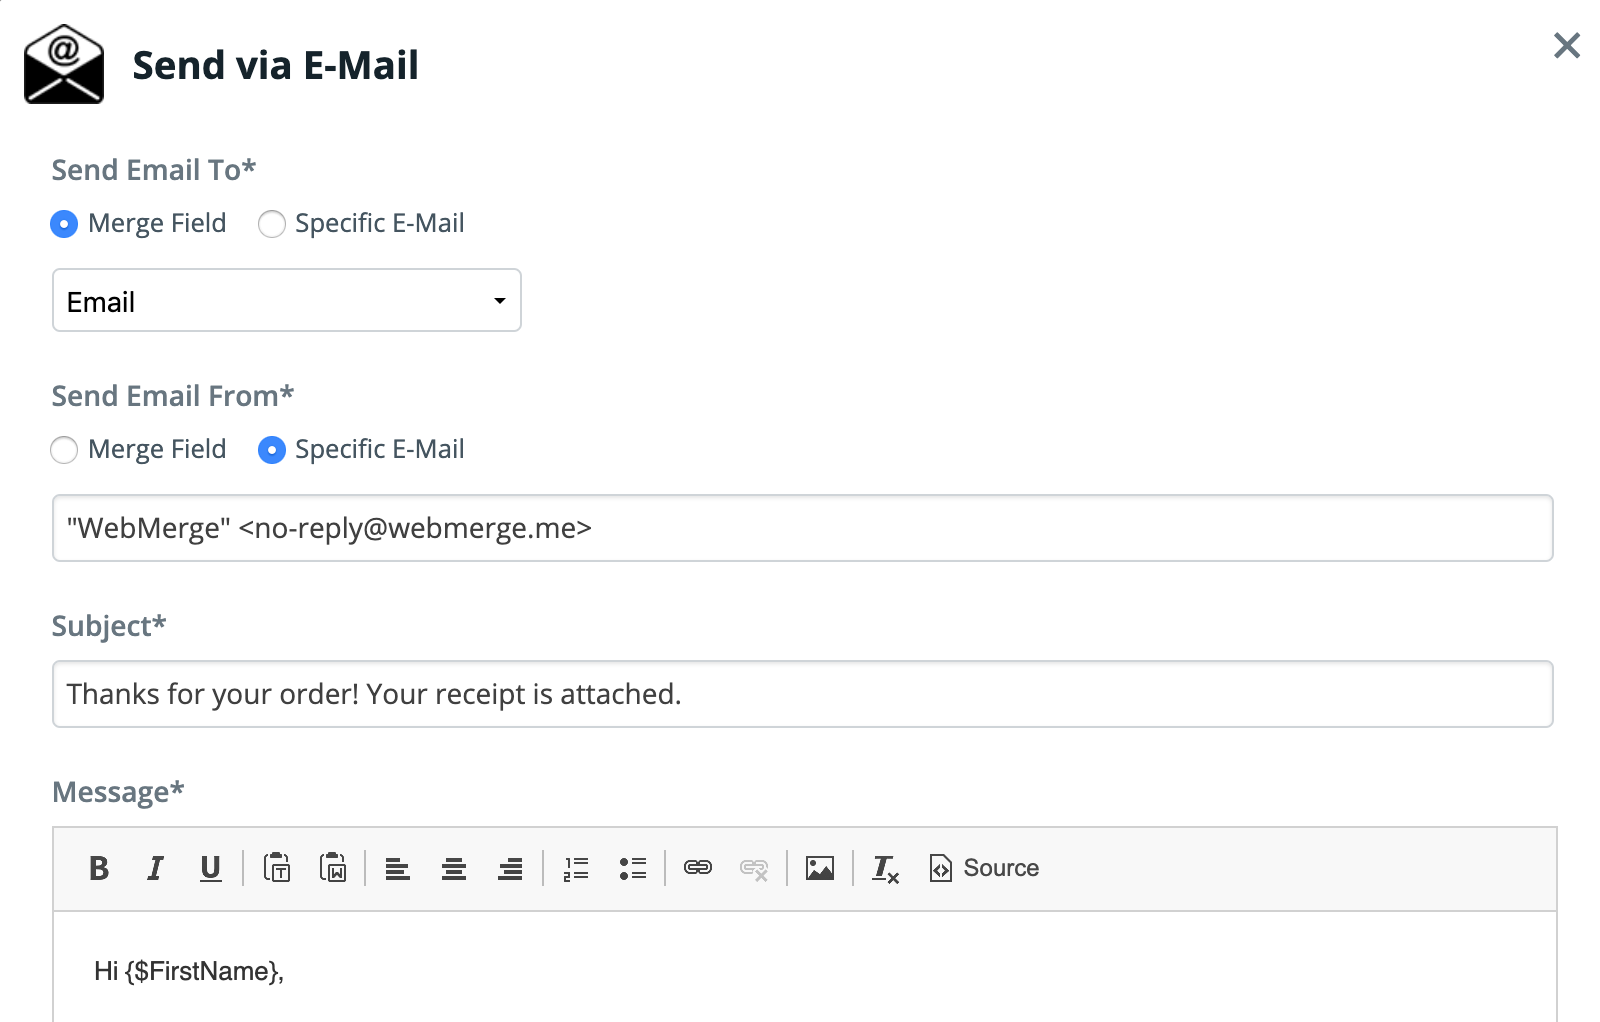This screenshot has height=1022, width=1600.
Task: Apply underline formatting
Action: coord(210,869)
